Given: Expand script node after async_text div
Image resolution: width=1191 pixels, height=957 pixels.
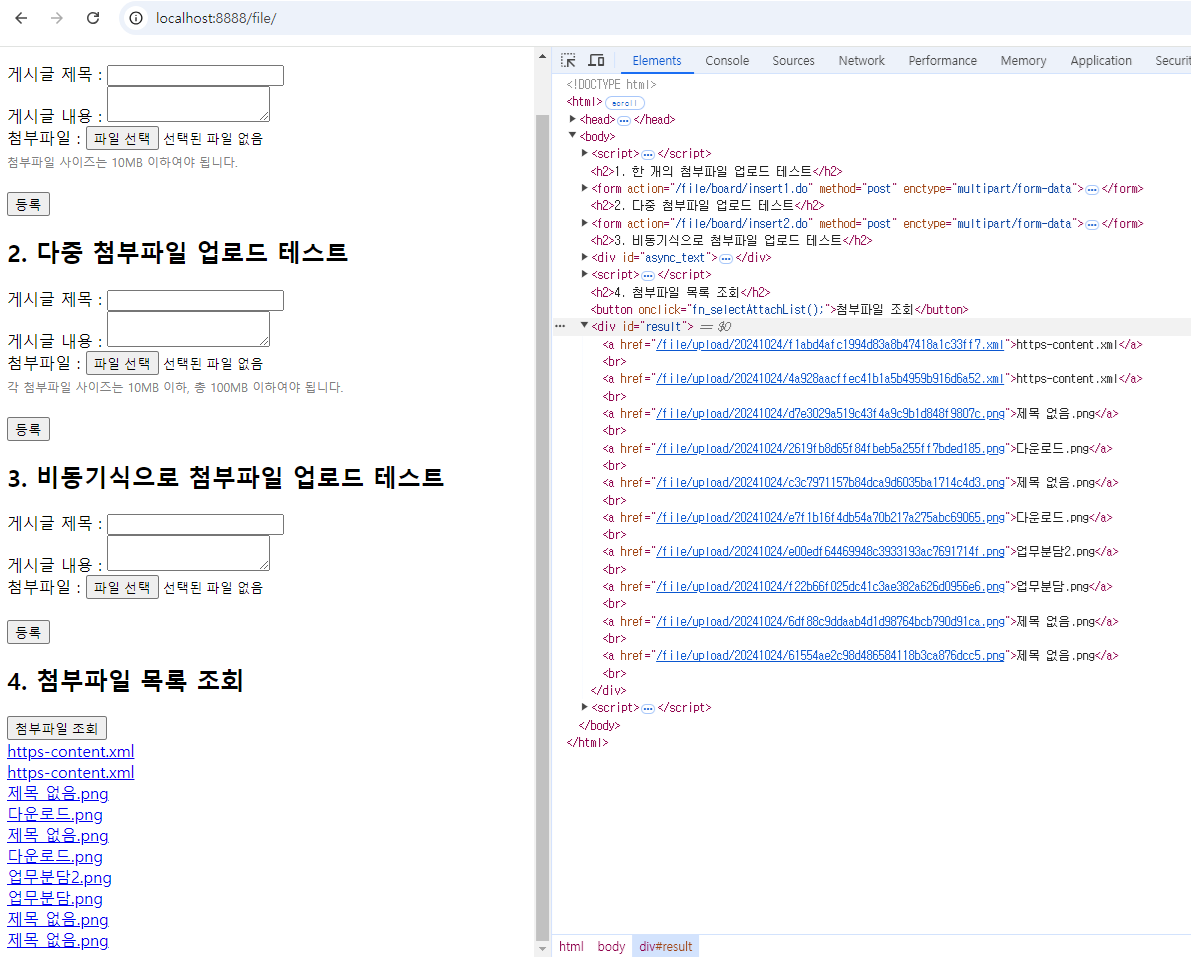Looking at the screenshot, I should (584, 274).
